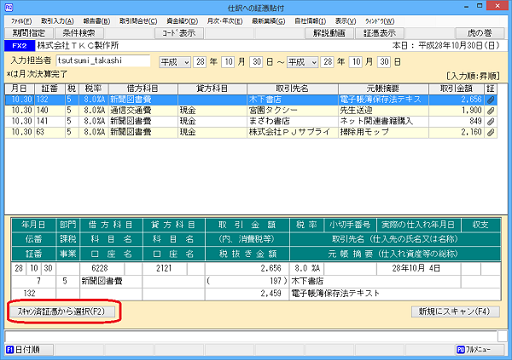
Task: Click the paperclip icon in the 株式会社PJサプライ row
Action: pyautogui.click(x=490, y=132)
